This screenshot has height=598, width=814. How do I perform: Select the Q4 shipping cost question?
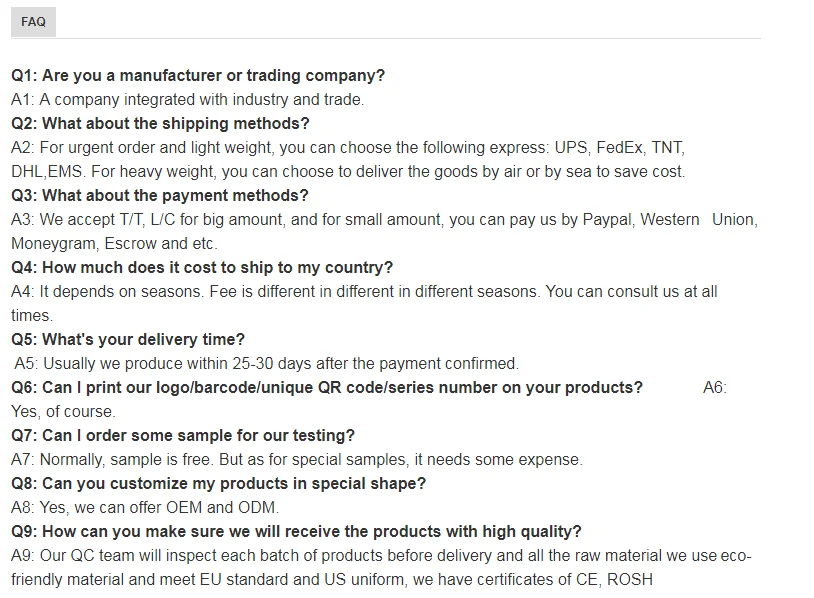[x=202, y=267]
